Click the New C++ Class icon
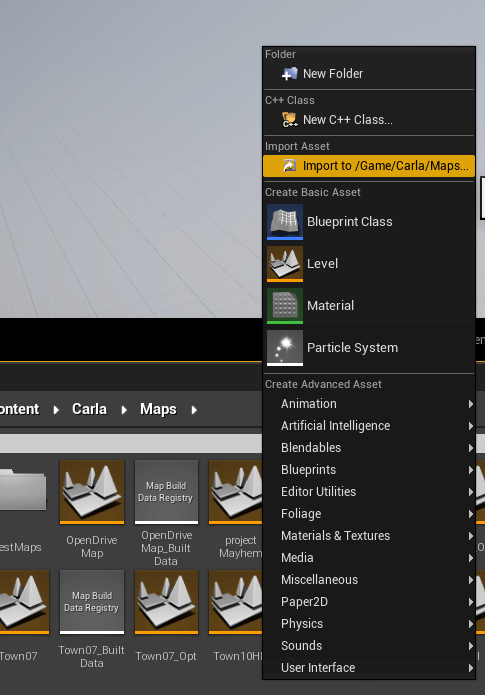This screenshot has width=485, height=695. click(x=289, y=120)
